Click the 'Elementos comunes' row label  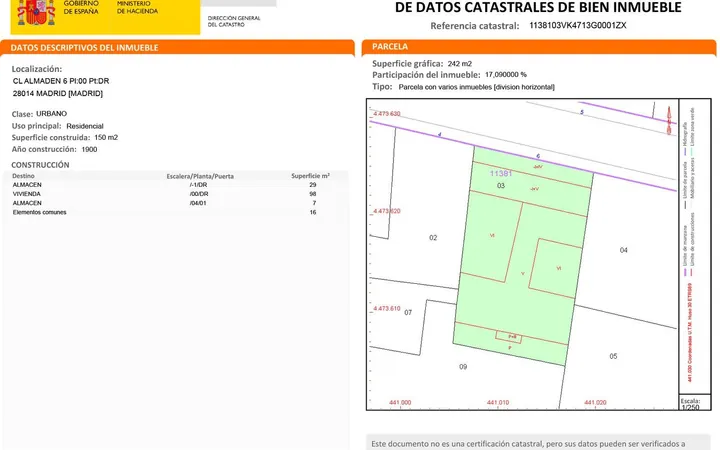[x=39, y=212]
